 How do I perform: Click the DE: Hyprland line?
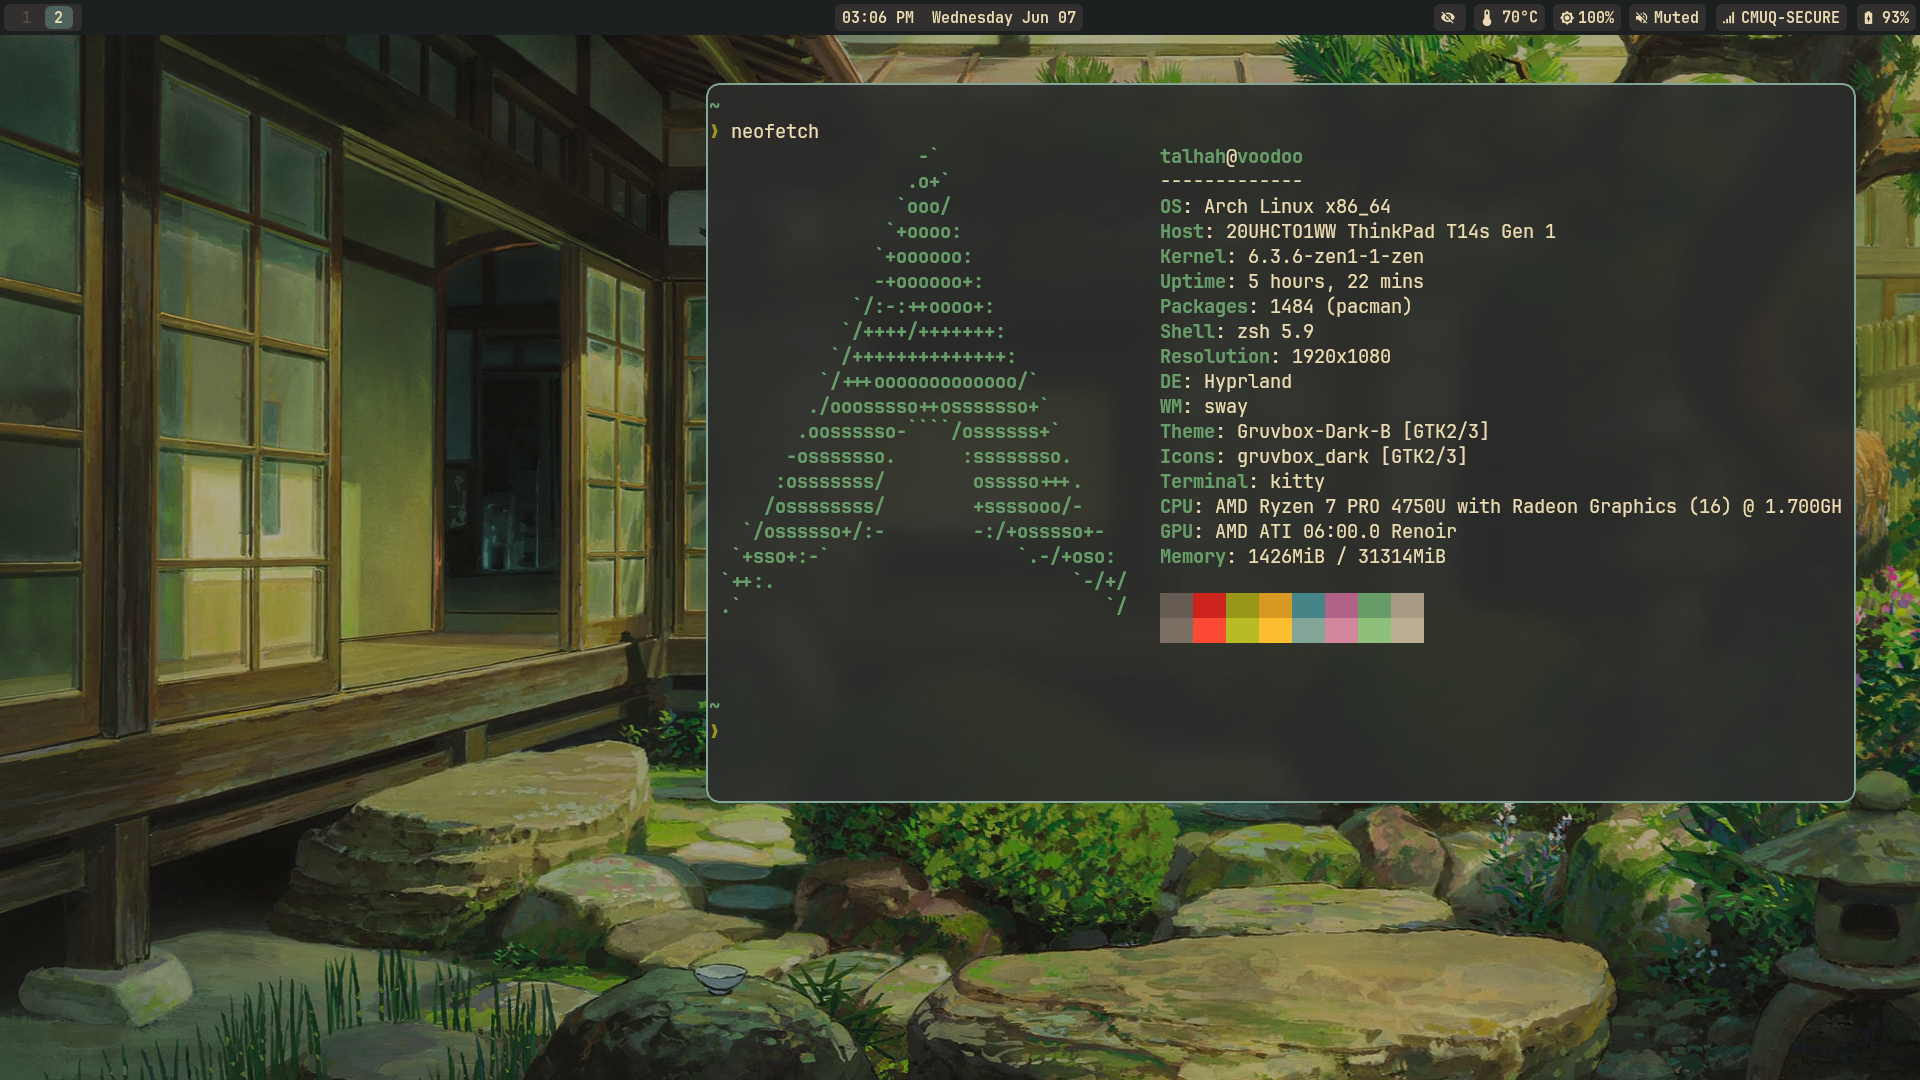1225,381
